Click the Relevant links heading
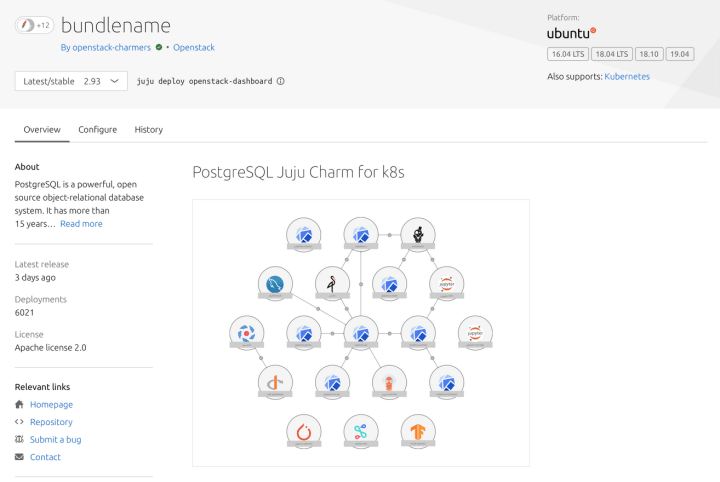Screen dimensions: 720x482 [42, 387]
